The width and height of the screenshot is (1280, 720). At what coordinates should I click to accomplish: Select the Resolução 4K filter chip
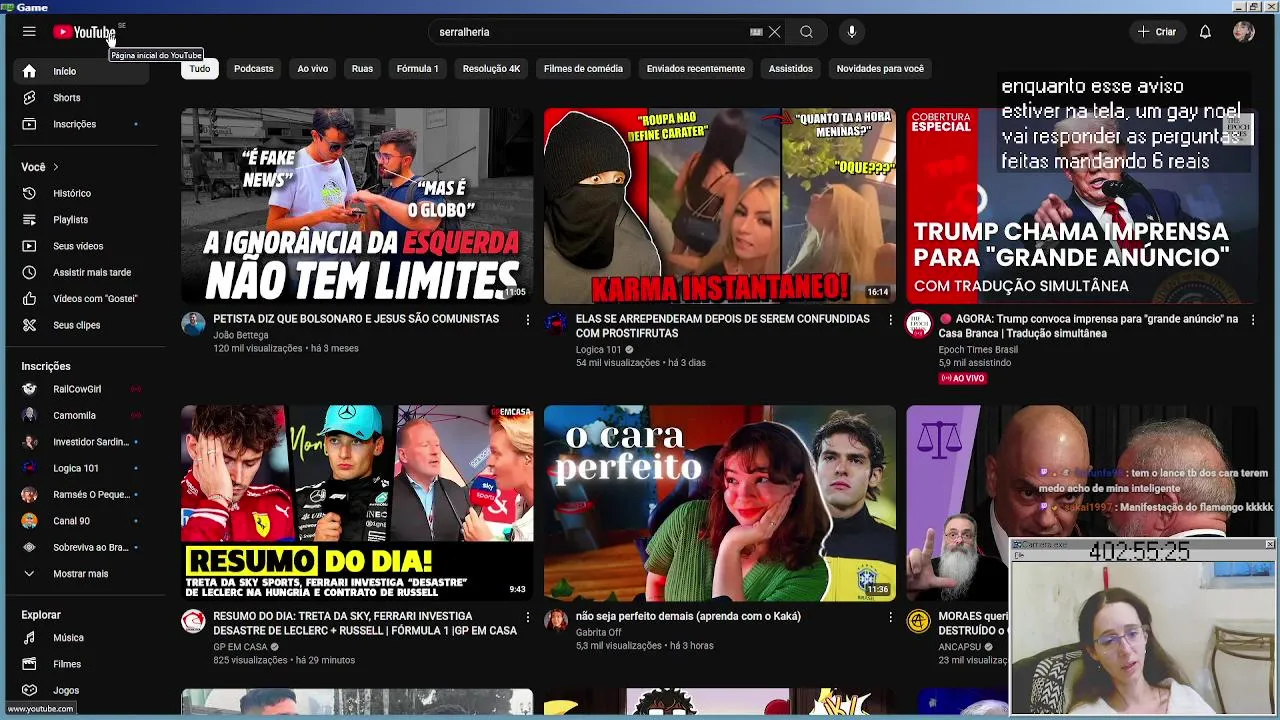click(492, 69)
